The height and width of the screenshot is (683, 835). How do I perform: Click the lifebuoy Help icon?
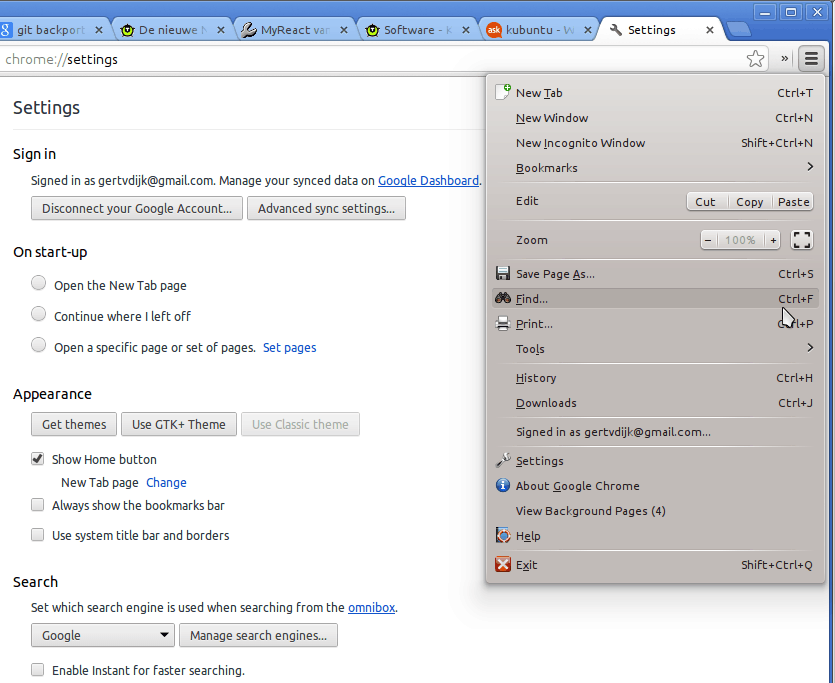point(503,536)
